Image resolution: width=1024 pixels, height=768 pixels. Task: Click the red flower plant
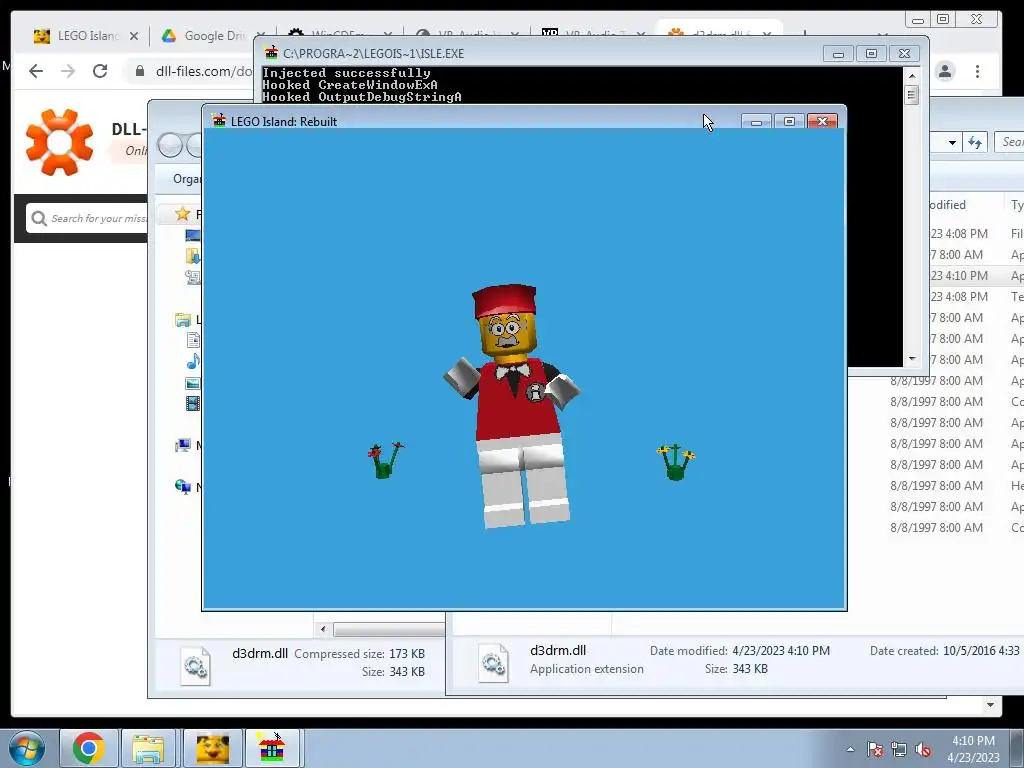tap(385, 460)
